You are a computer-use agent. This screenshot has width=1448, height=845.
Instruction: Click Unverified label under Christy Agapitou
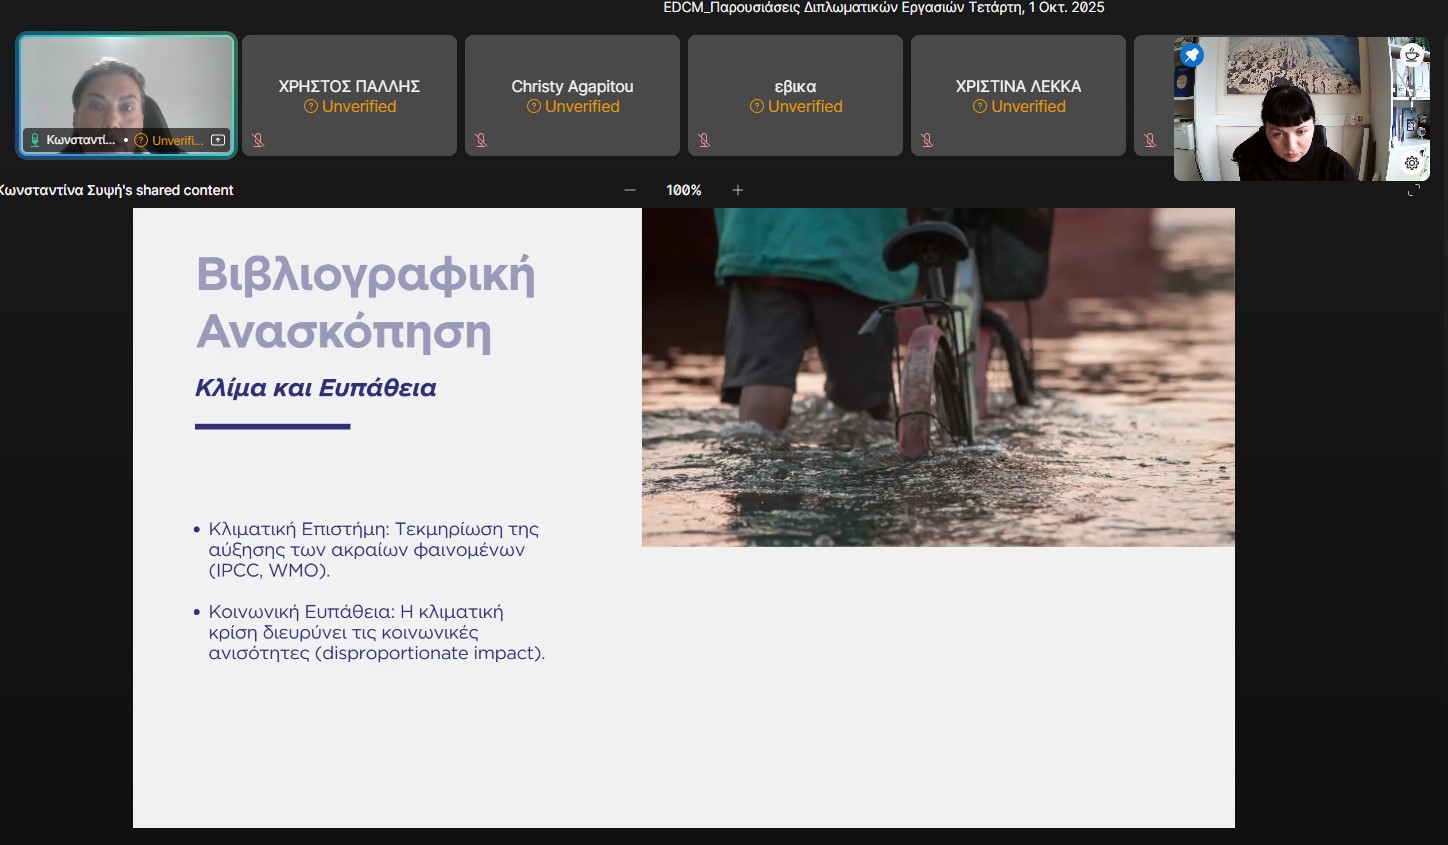pos(573,107)
